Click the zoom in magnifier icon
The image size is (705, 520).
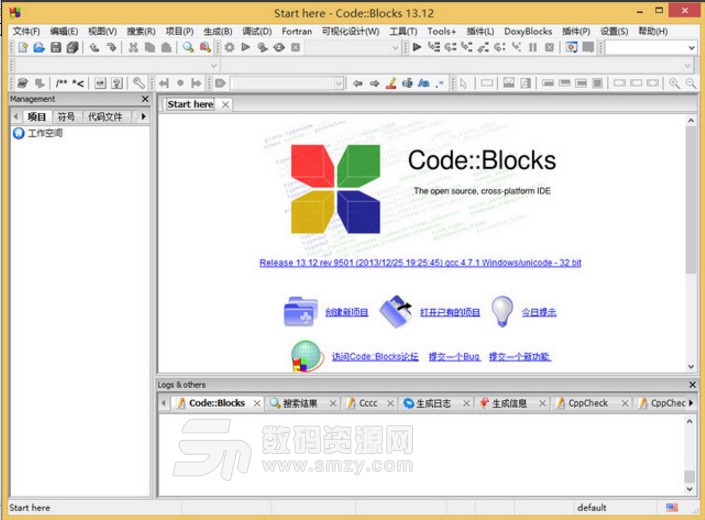[674, 83]
